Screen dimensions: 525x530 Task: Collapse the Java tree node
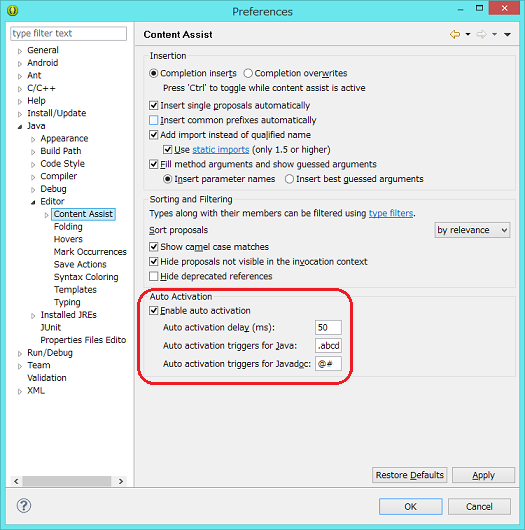20,127
